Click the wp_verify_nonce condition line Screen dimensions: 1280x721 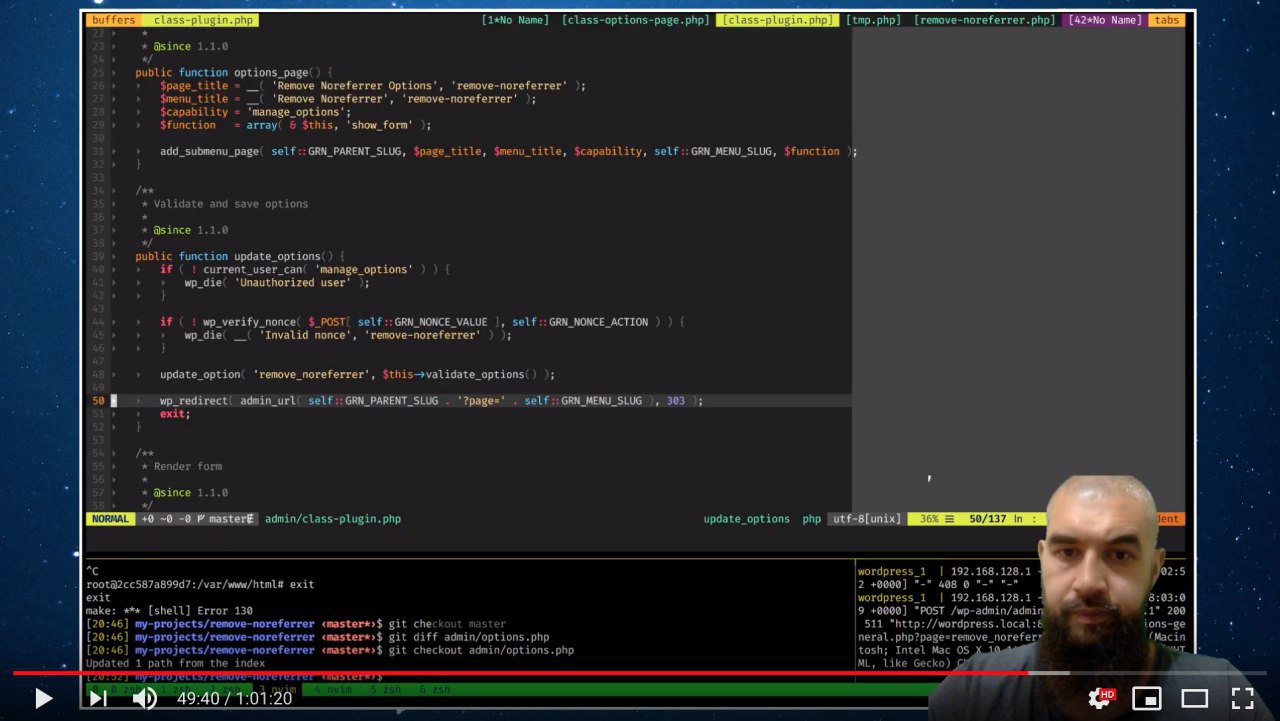[422, 322]
